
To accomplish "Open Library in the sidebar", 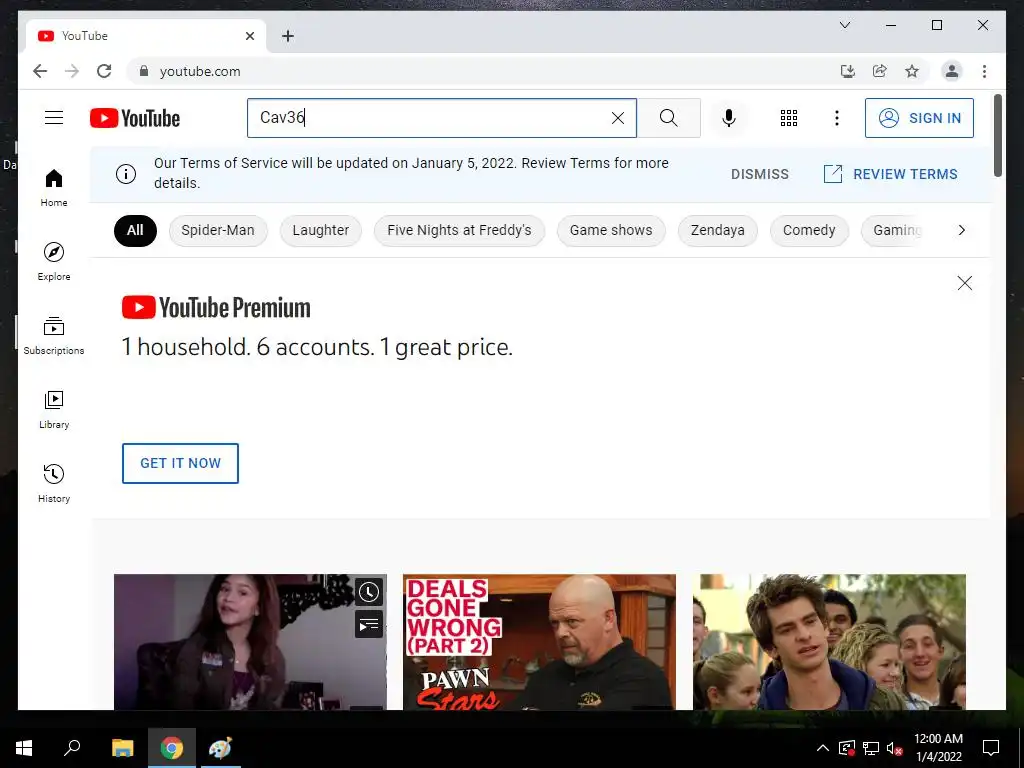I will point(54,409).
